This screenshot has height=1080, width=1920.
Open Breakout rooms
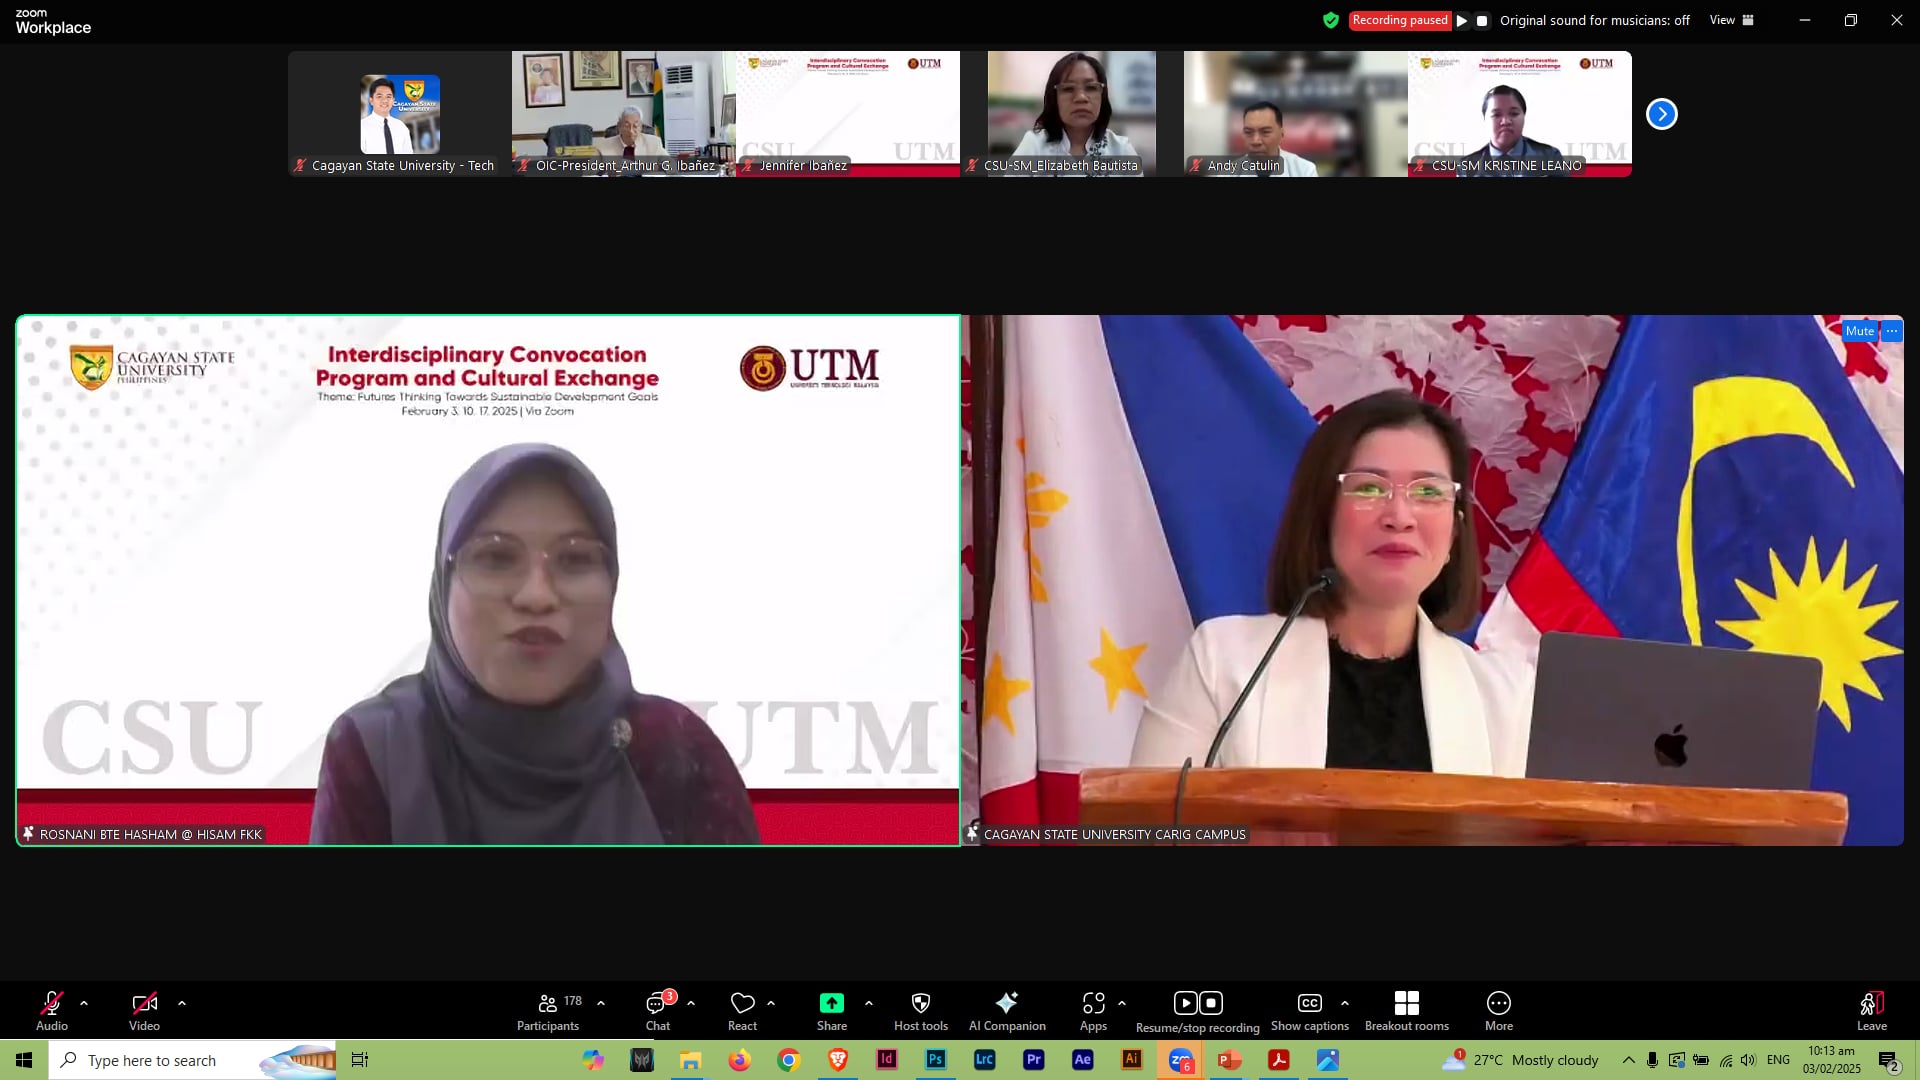[1407, 1010]
